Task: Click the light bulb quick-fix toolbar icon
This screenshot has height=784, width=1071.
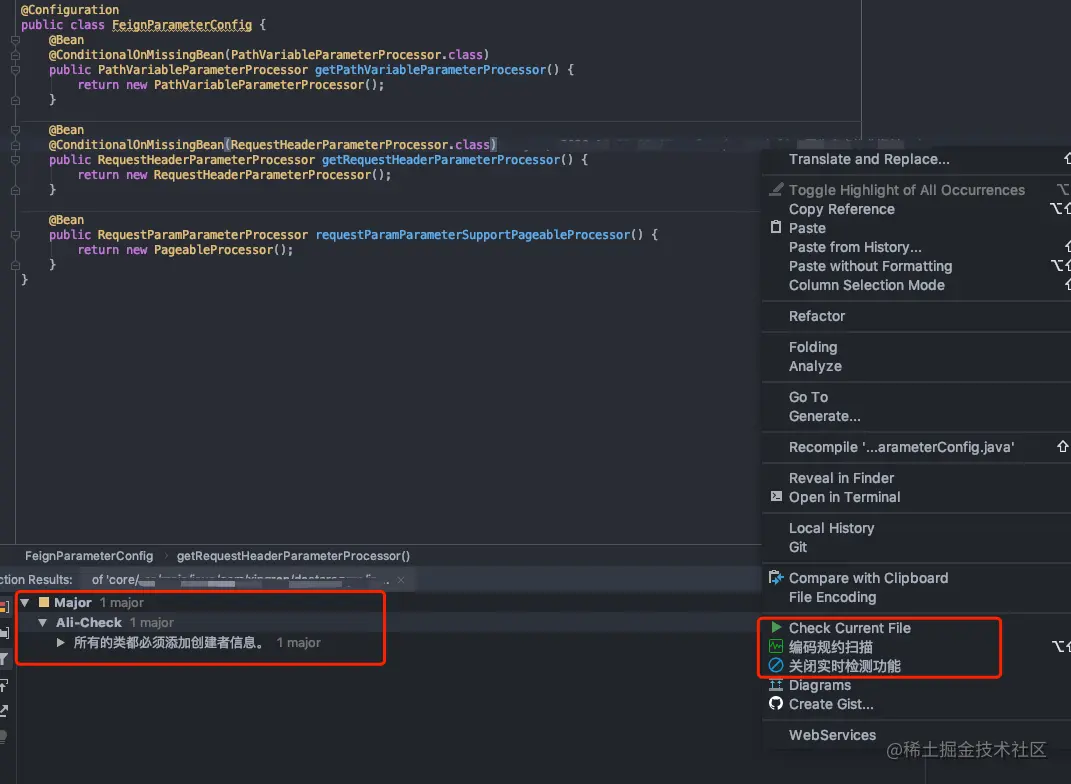Action: 3,736
